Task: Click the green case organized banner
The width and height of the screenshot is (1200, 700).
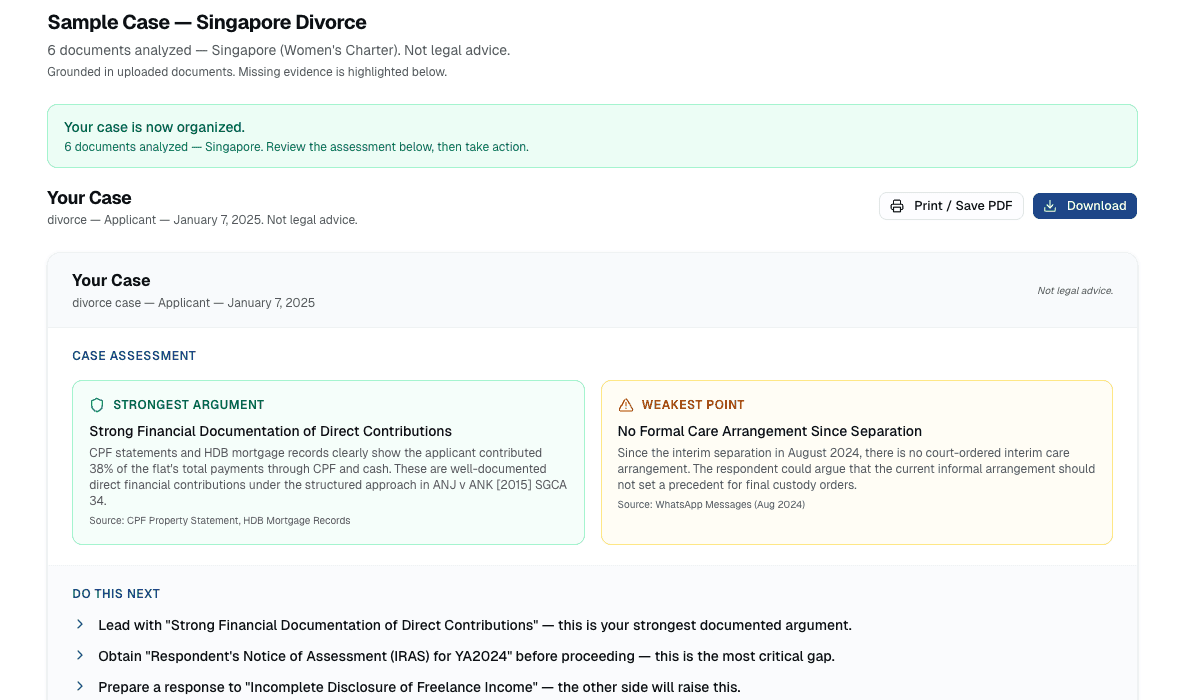Action: click(x=592, y=135)
